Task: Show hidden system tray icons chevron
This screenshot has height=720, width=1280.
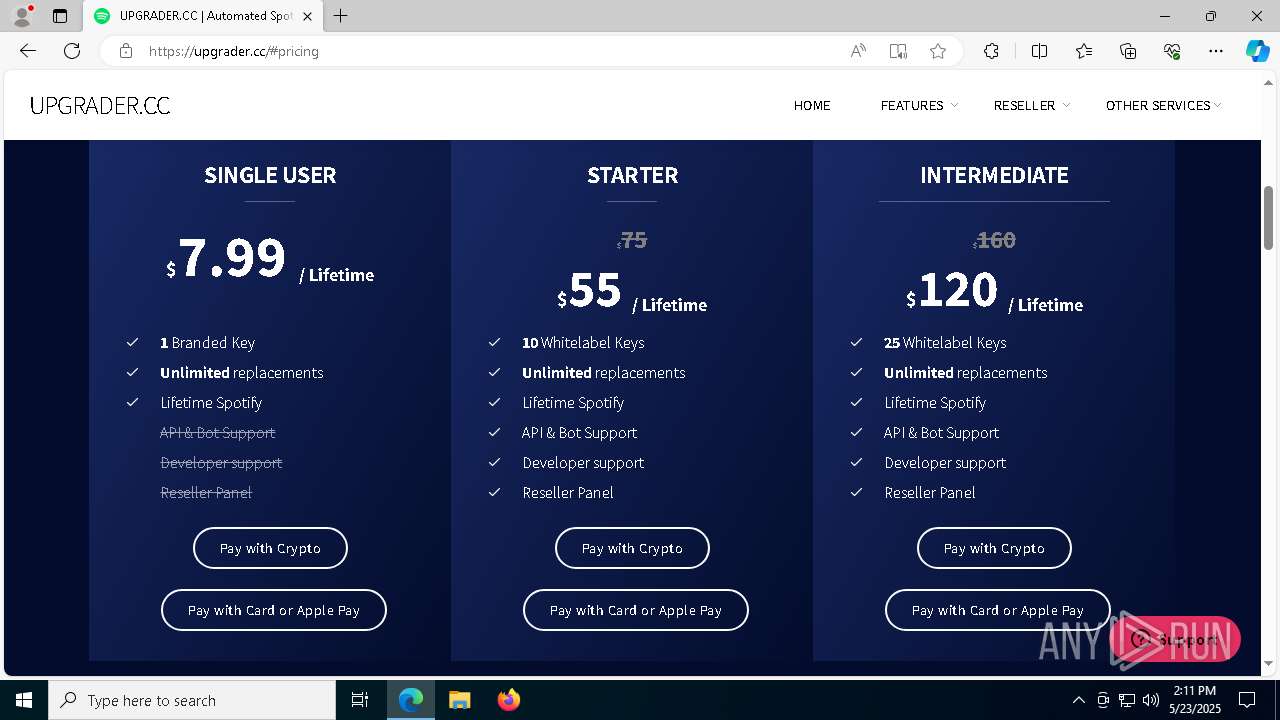Action: point(1078,700)
